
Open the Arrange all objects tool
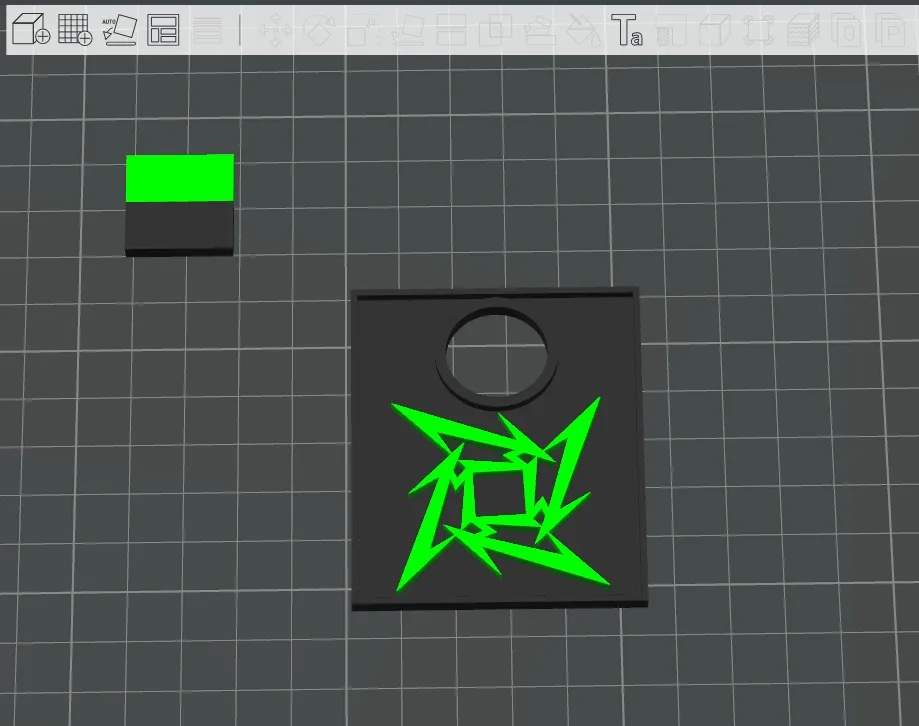point(163,30)
